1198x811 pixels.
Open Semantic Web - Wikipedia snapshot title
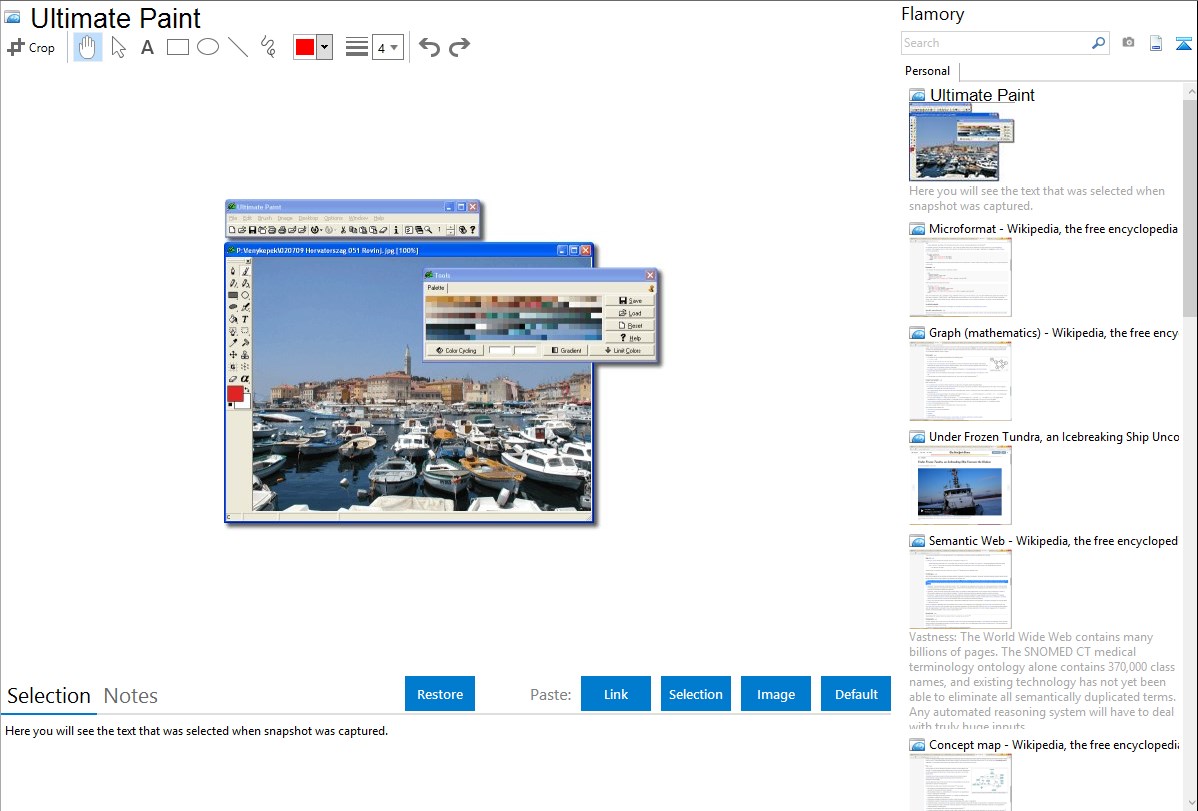click(1053, 541)
